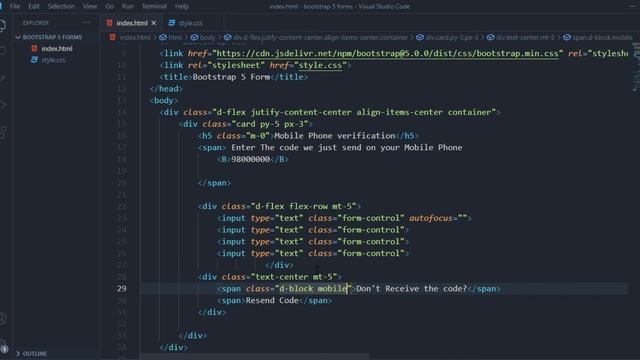Open the Explorer view in activity bar

(x=2, y=25)
